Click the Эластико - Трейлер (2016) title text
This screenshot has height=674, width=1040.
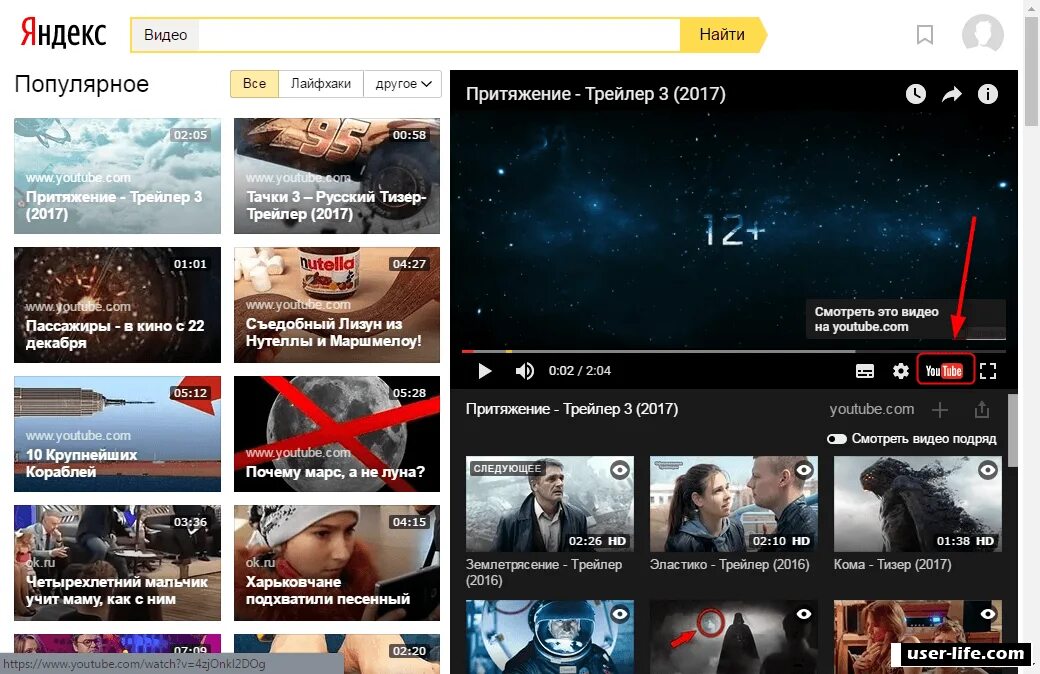click(x=730, y=565)
